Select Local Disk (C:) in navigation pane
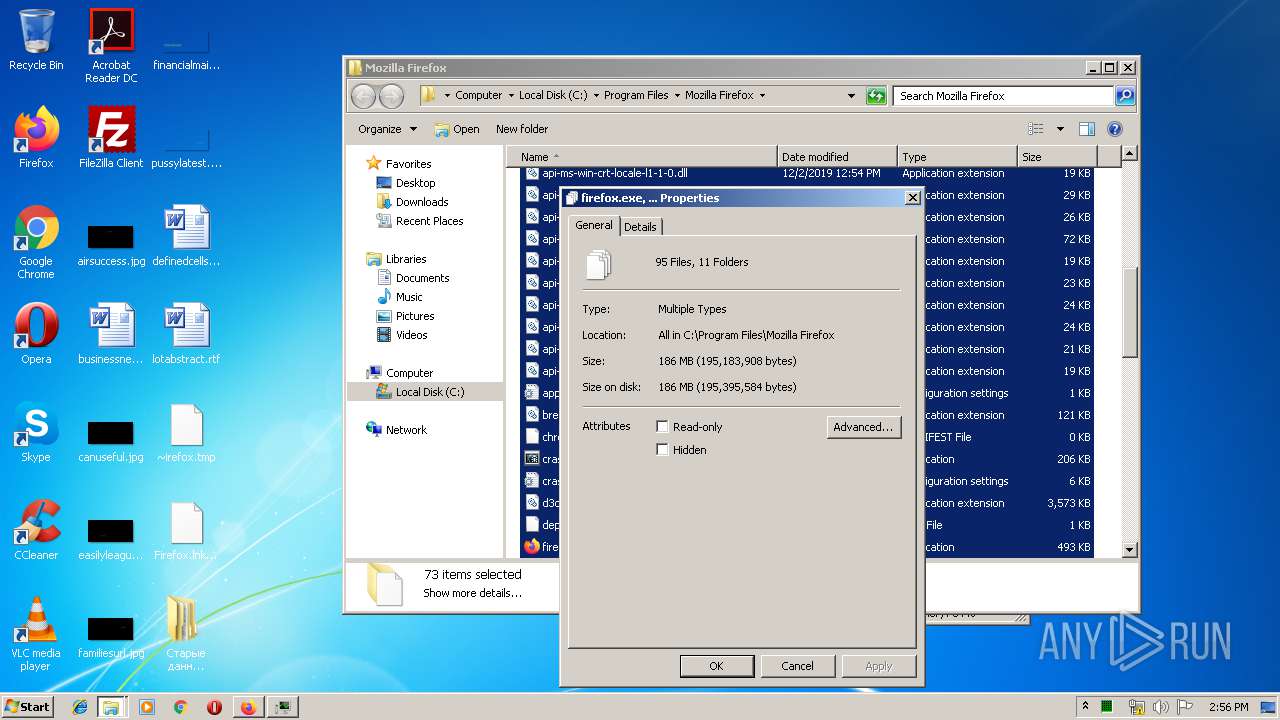The height and width of the screenshot is (720, 1280). (429, 392)
